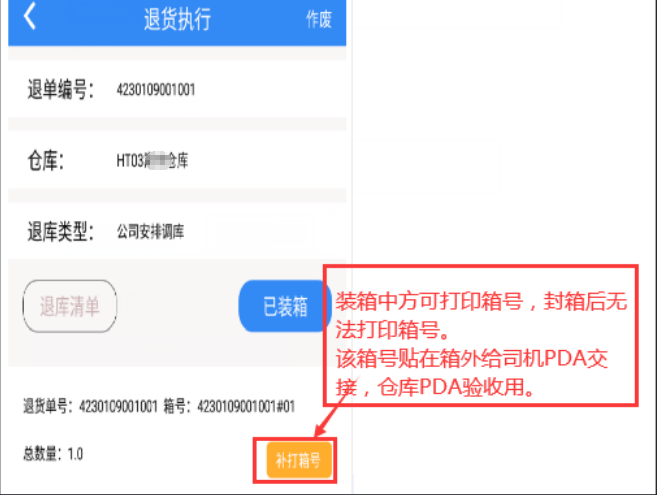Tap the blue 已装箱 button
This screenshot has height=495, width=657.
click(x=285, y=306)
